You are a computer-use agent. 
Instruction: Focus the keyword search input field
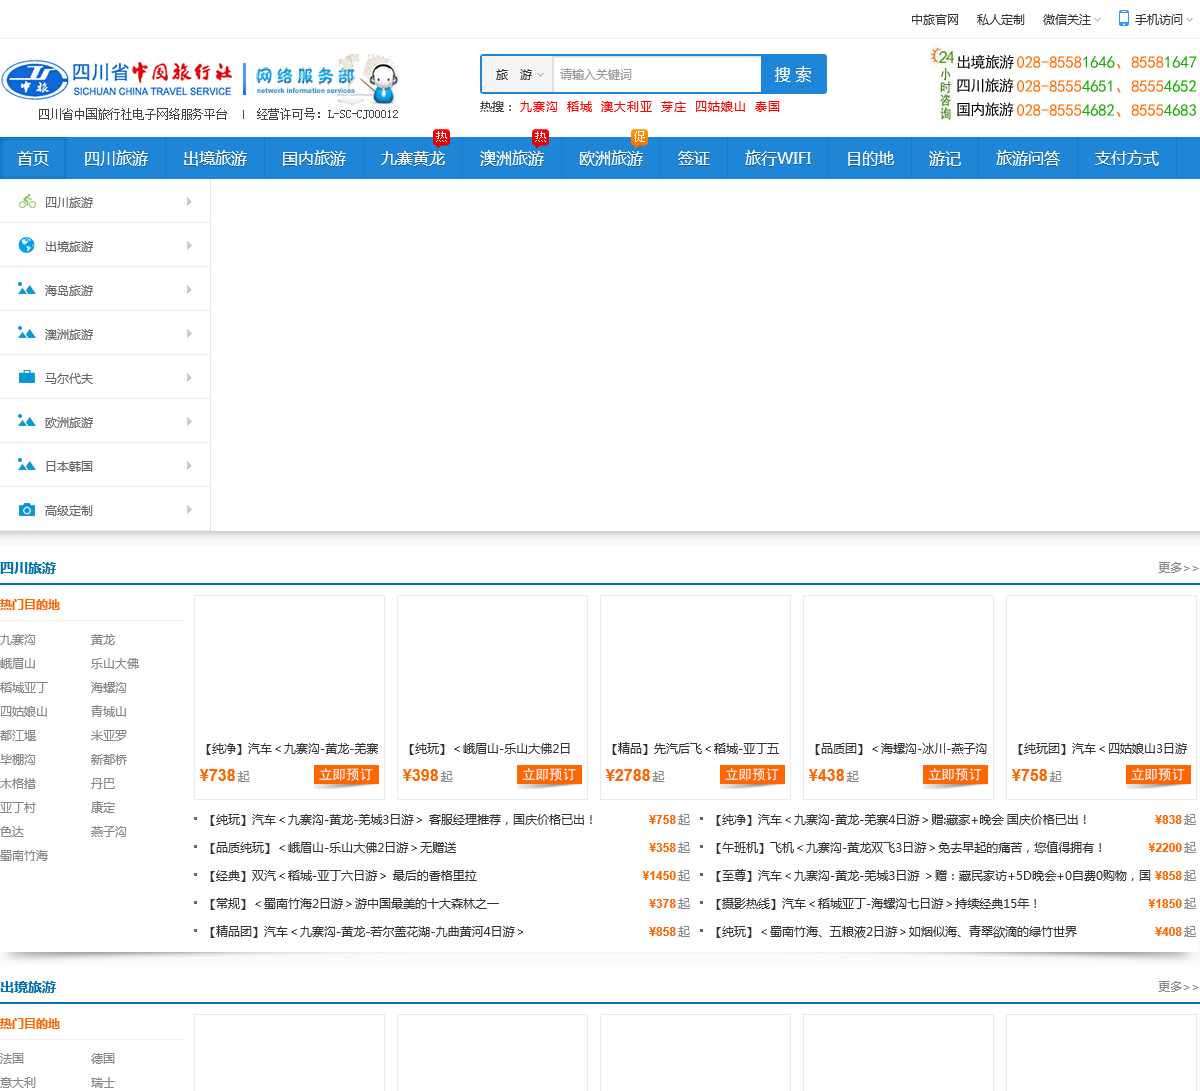click(656, 75)
